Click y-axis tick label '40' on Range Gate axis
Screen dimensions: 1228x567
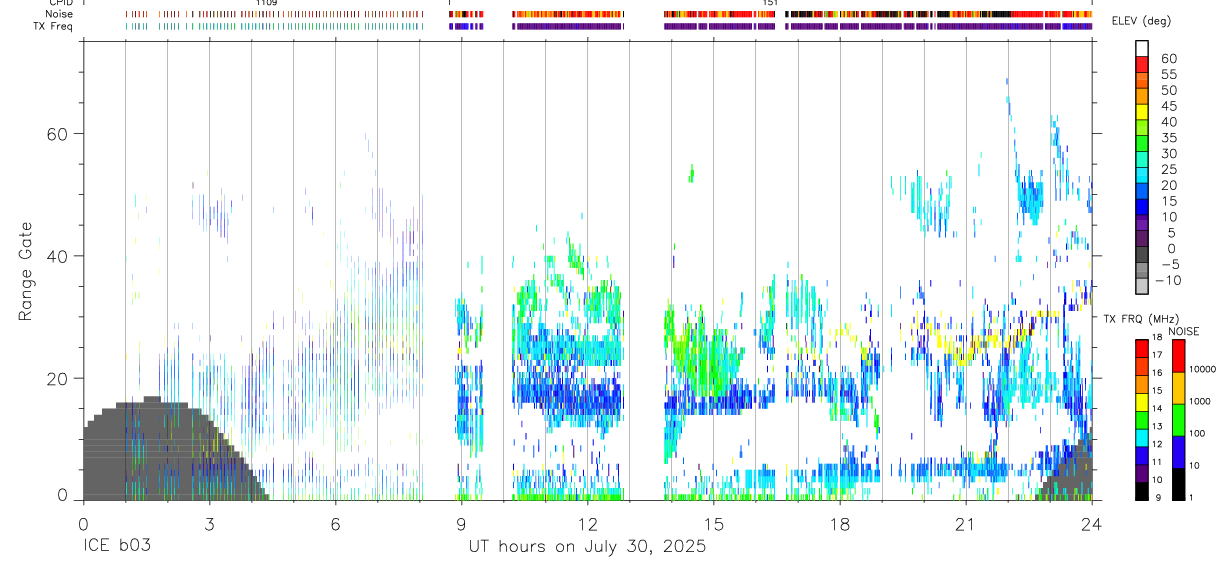(x=56, y=256)
